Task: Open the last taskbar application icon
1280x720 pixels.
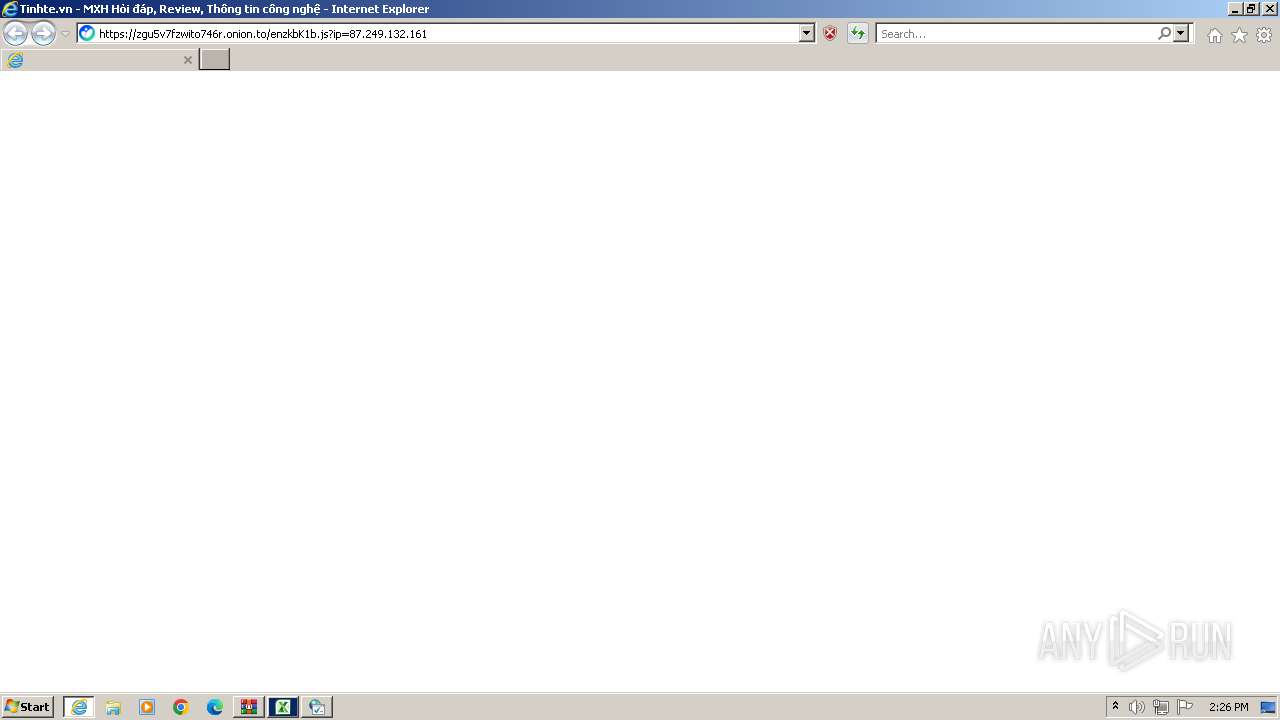Action: click(x=317, y=707)
